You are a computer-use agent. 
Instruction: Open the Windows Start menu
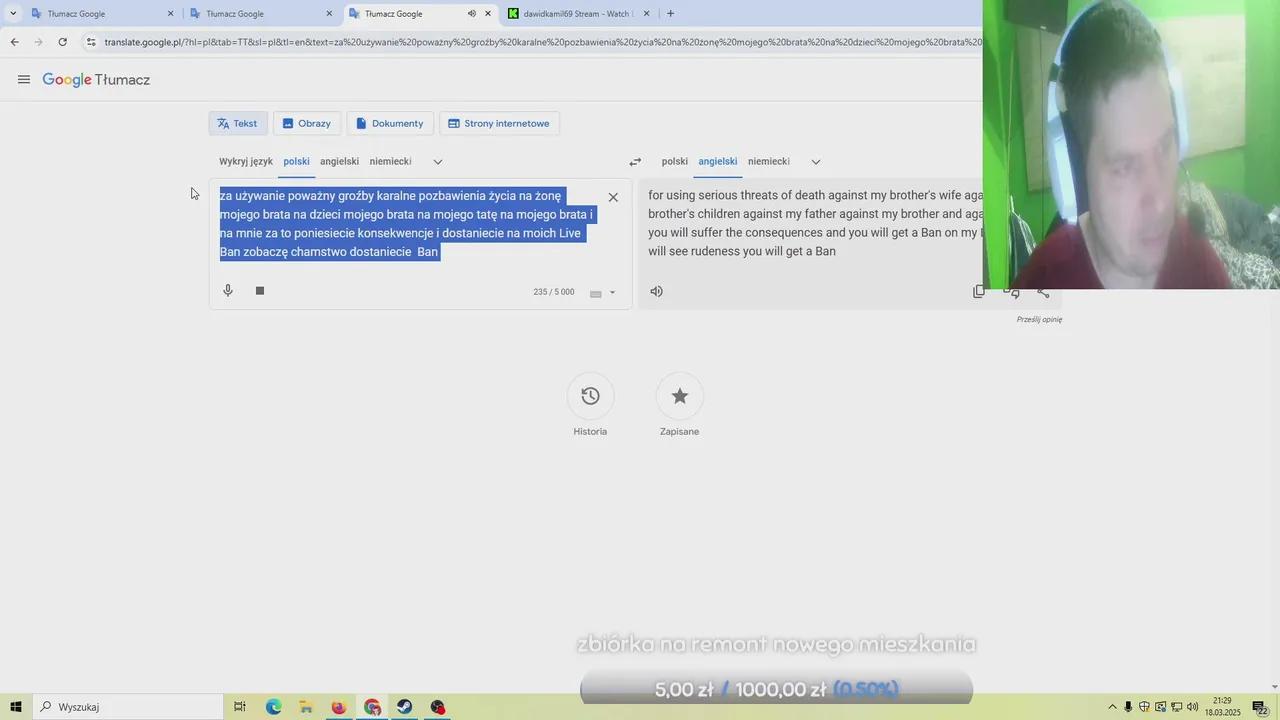tap(15, 707)
